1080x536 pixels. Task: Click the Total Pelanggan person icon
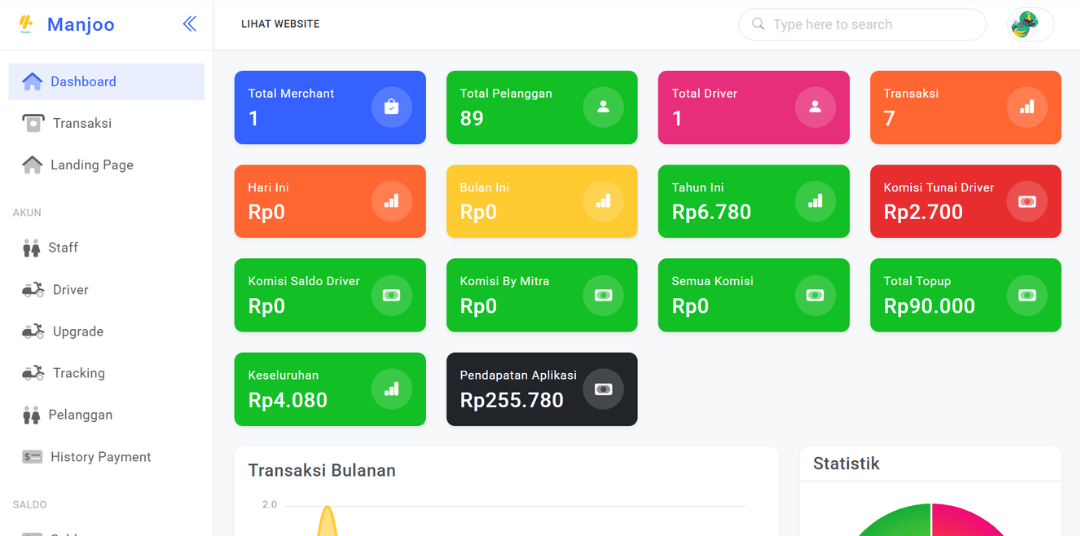click(x=603, y=107)
